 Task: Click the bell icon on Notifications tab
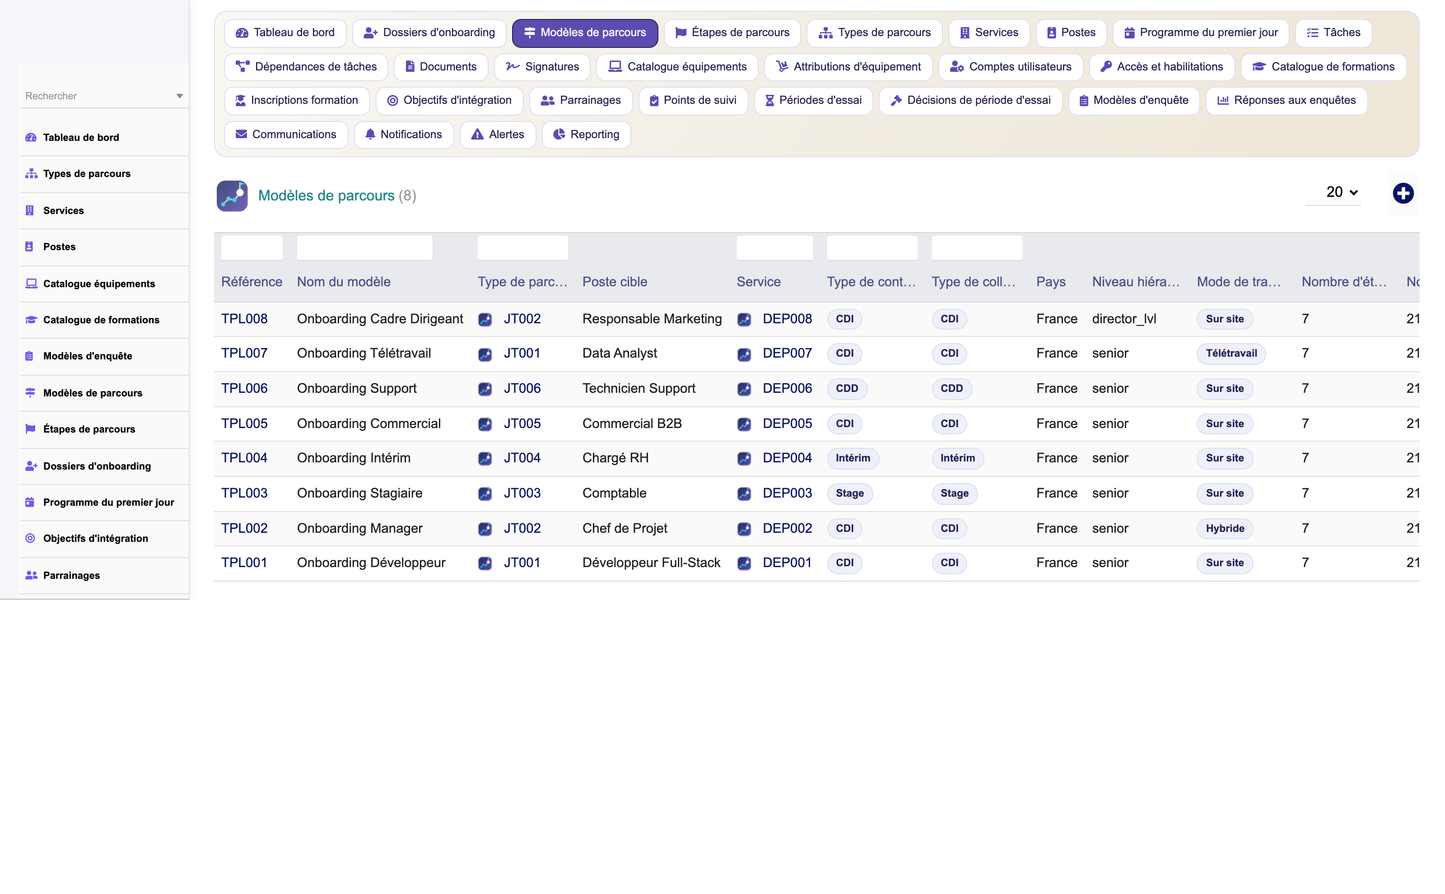click(x=370, y=134)
